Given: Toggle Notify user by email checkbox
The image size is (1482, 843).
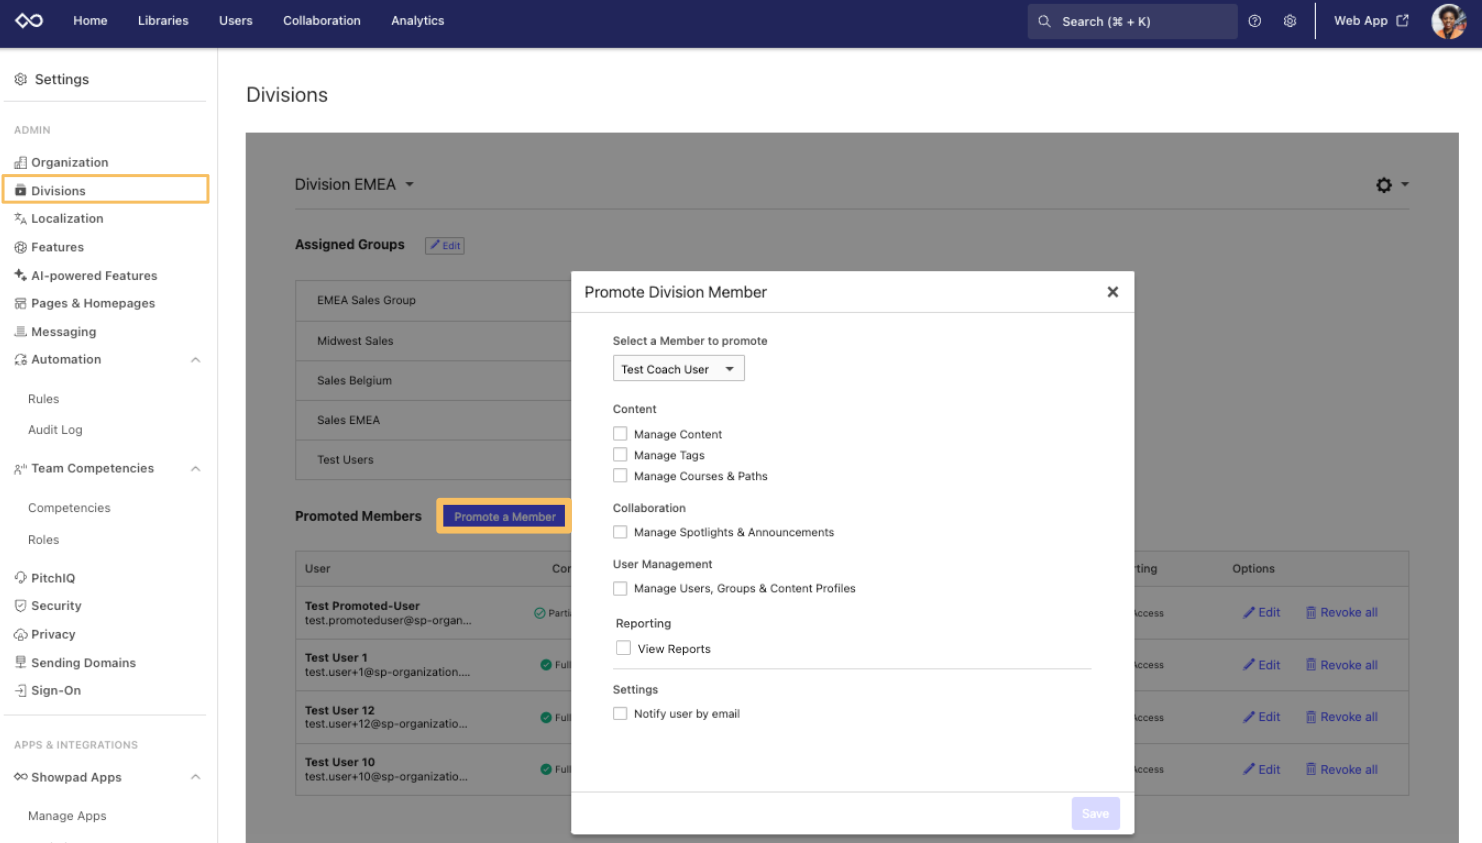Looking at the screenshot, I should click(x=620, y=713).
